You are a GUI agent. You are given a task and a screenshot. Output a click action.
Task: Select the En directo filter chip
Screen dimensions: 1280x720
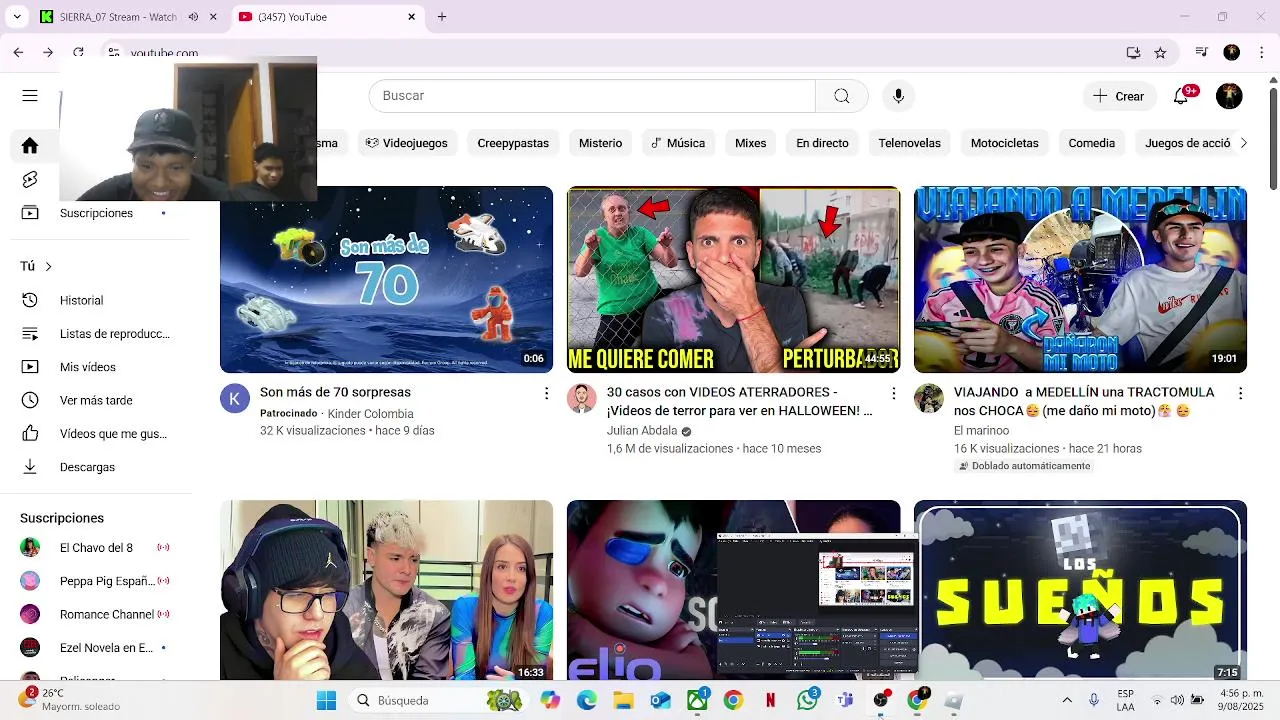point(822,143)
